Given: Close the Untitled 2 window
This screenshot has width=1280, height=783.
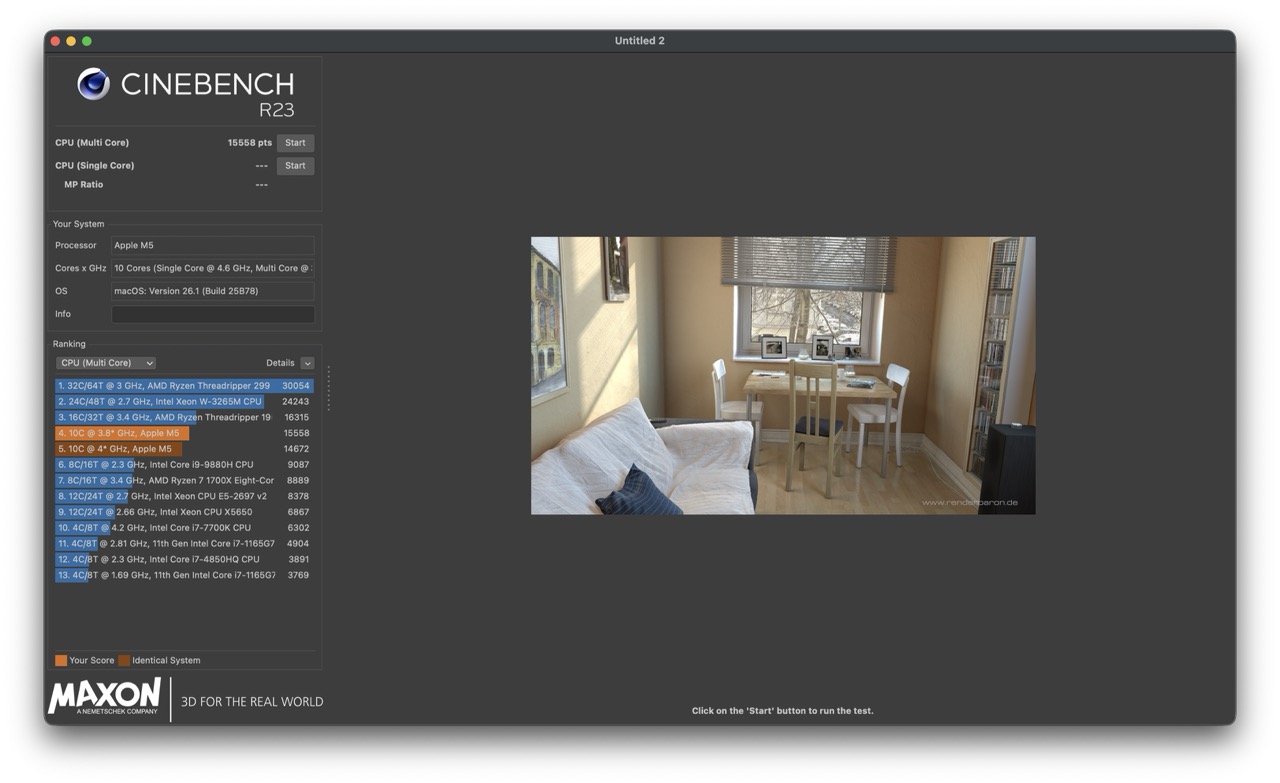Looking at the screenshot, I should pos(55,41).
